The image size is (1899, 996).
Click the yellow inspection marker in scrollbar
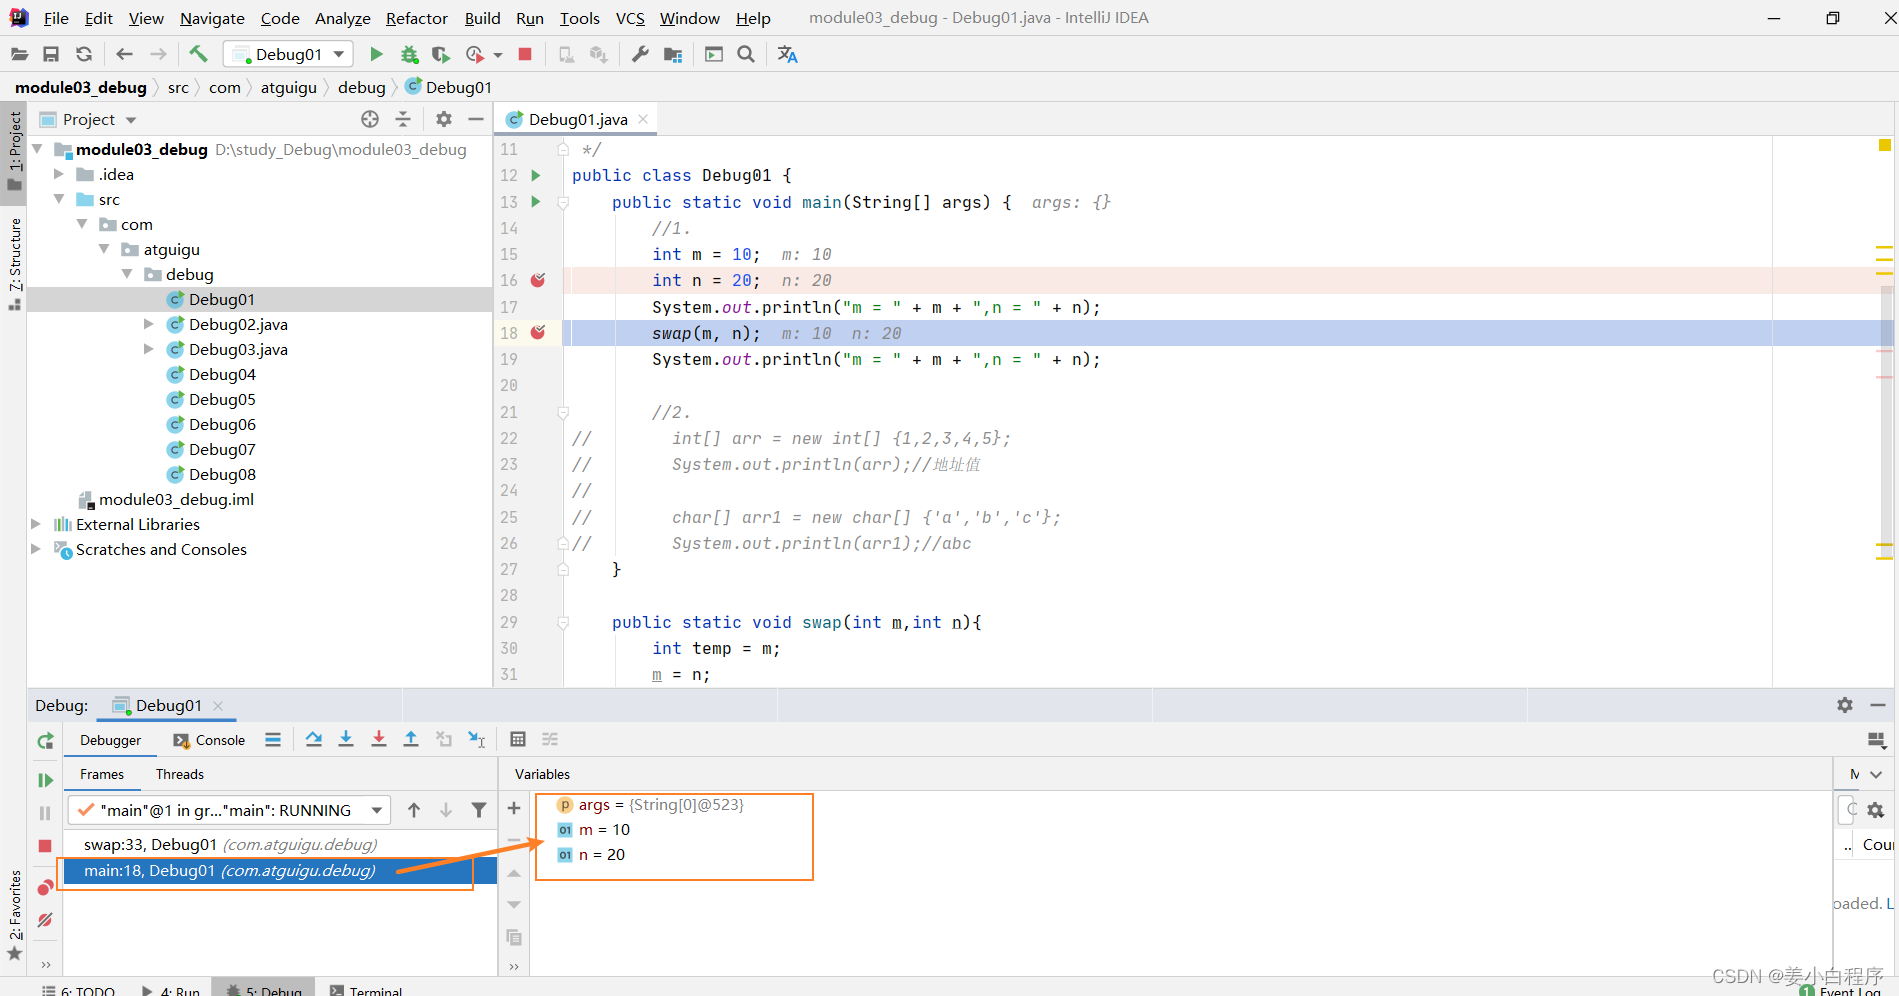pyautogui.click(x=1885, y=145)
